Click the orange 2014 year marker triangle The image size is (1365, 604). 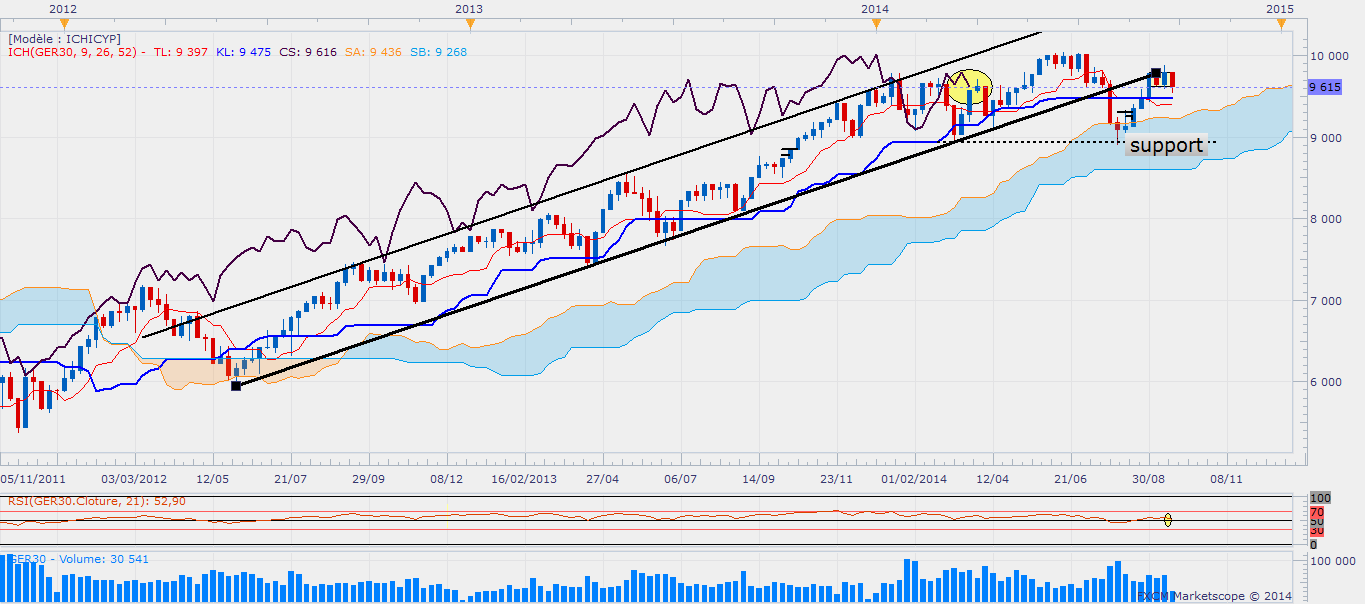875,23
